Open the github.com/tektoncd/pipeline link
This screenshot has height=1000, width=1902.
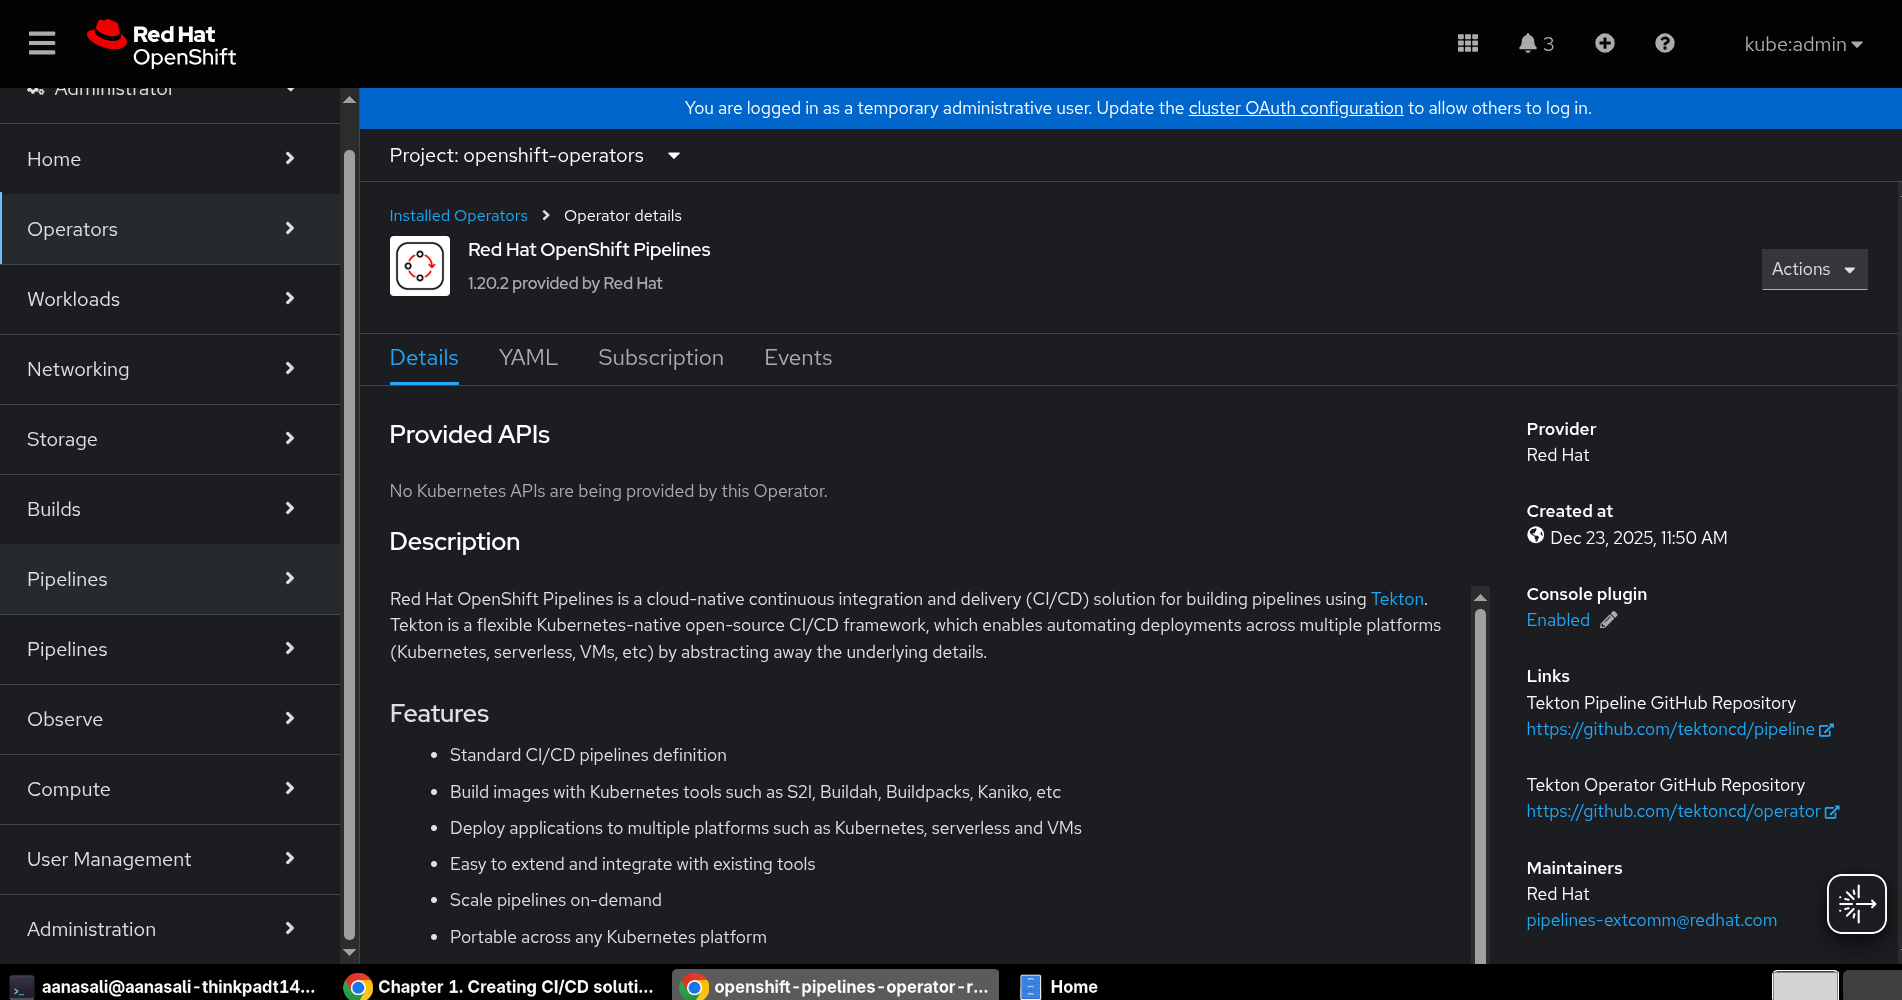tap(1670, 729)
